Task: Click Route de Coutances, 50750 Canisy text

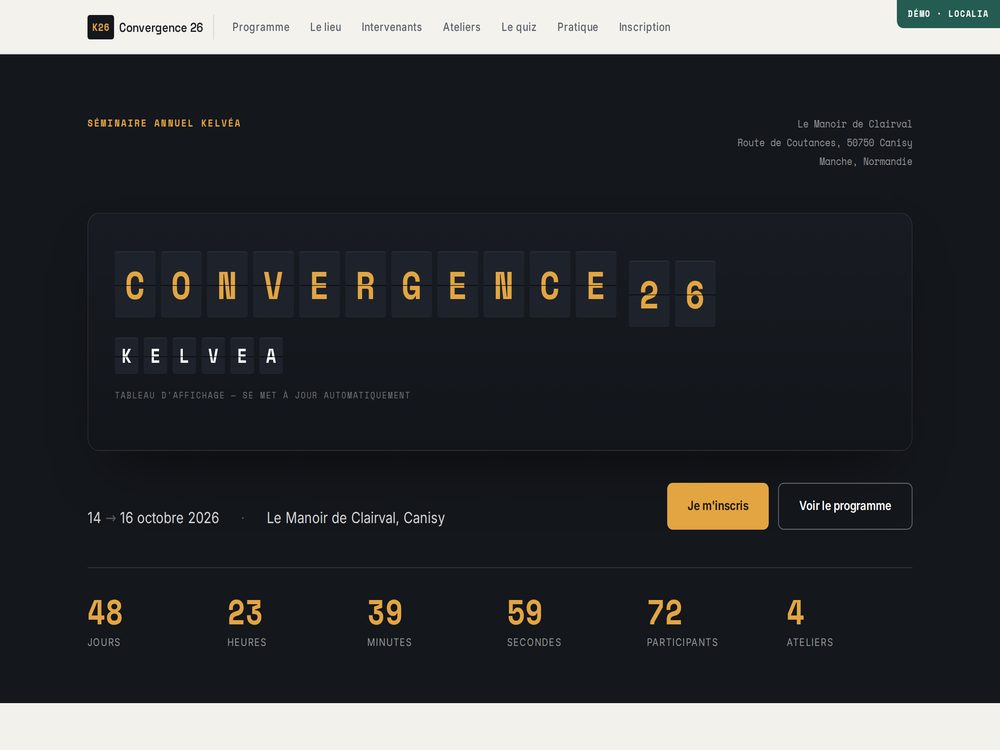Action: 825,142
